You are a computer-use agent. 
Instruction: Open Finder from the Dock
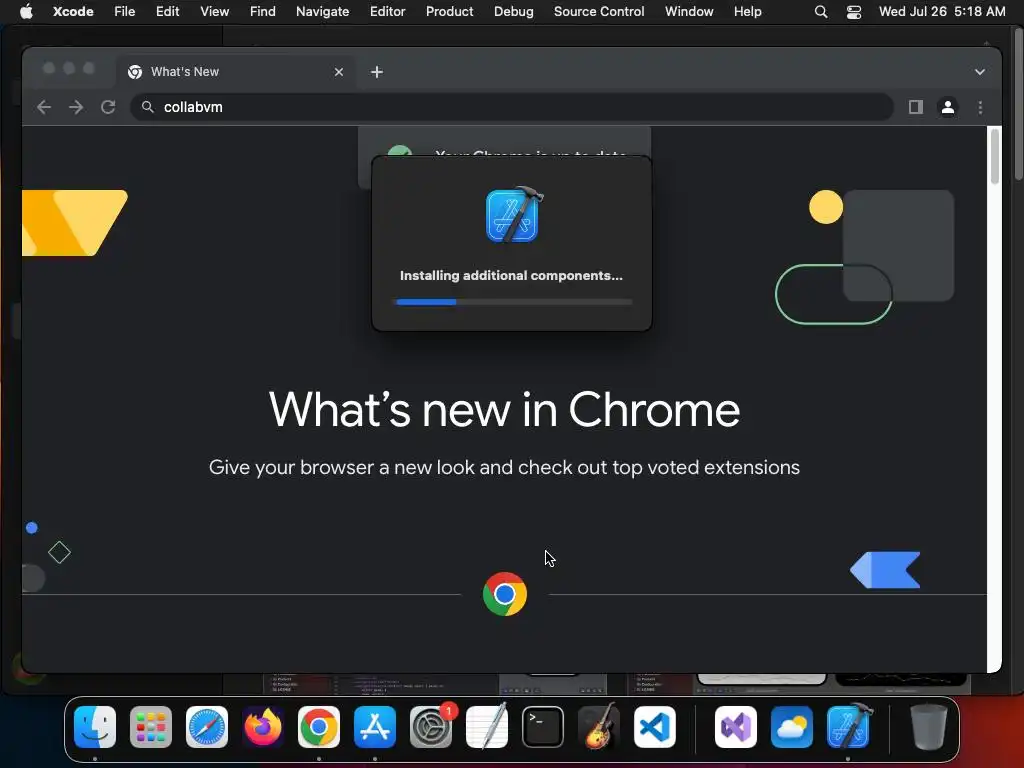coord(95,727)
